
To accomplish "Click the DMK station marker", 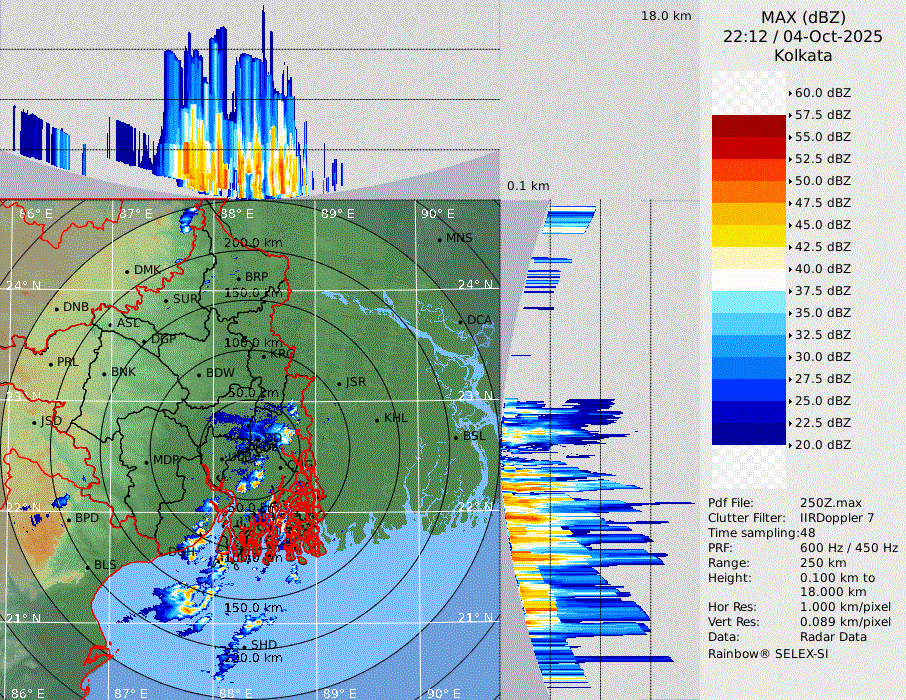I will point(128,271).
